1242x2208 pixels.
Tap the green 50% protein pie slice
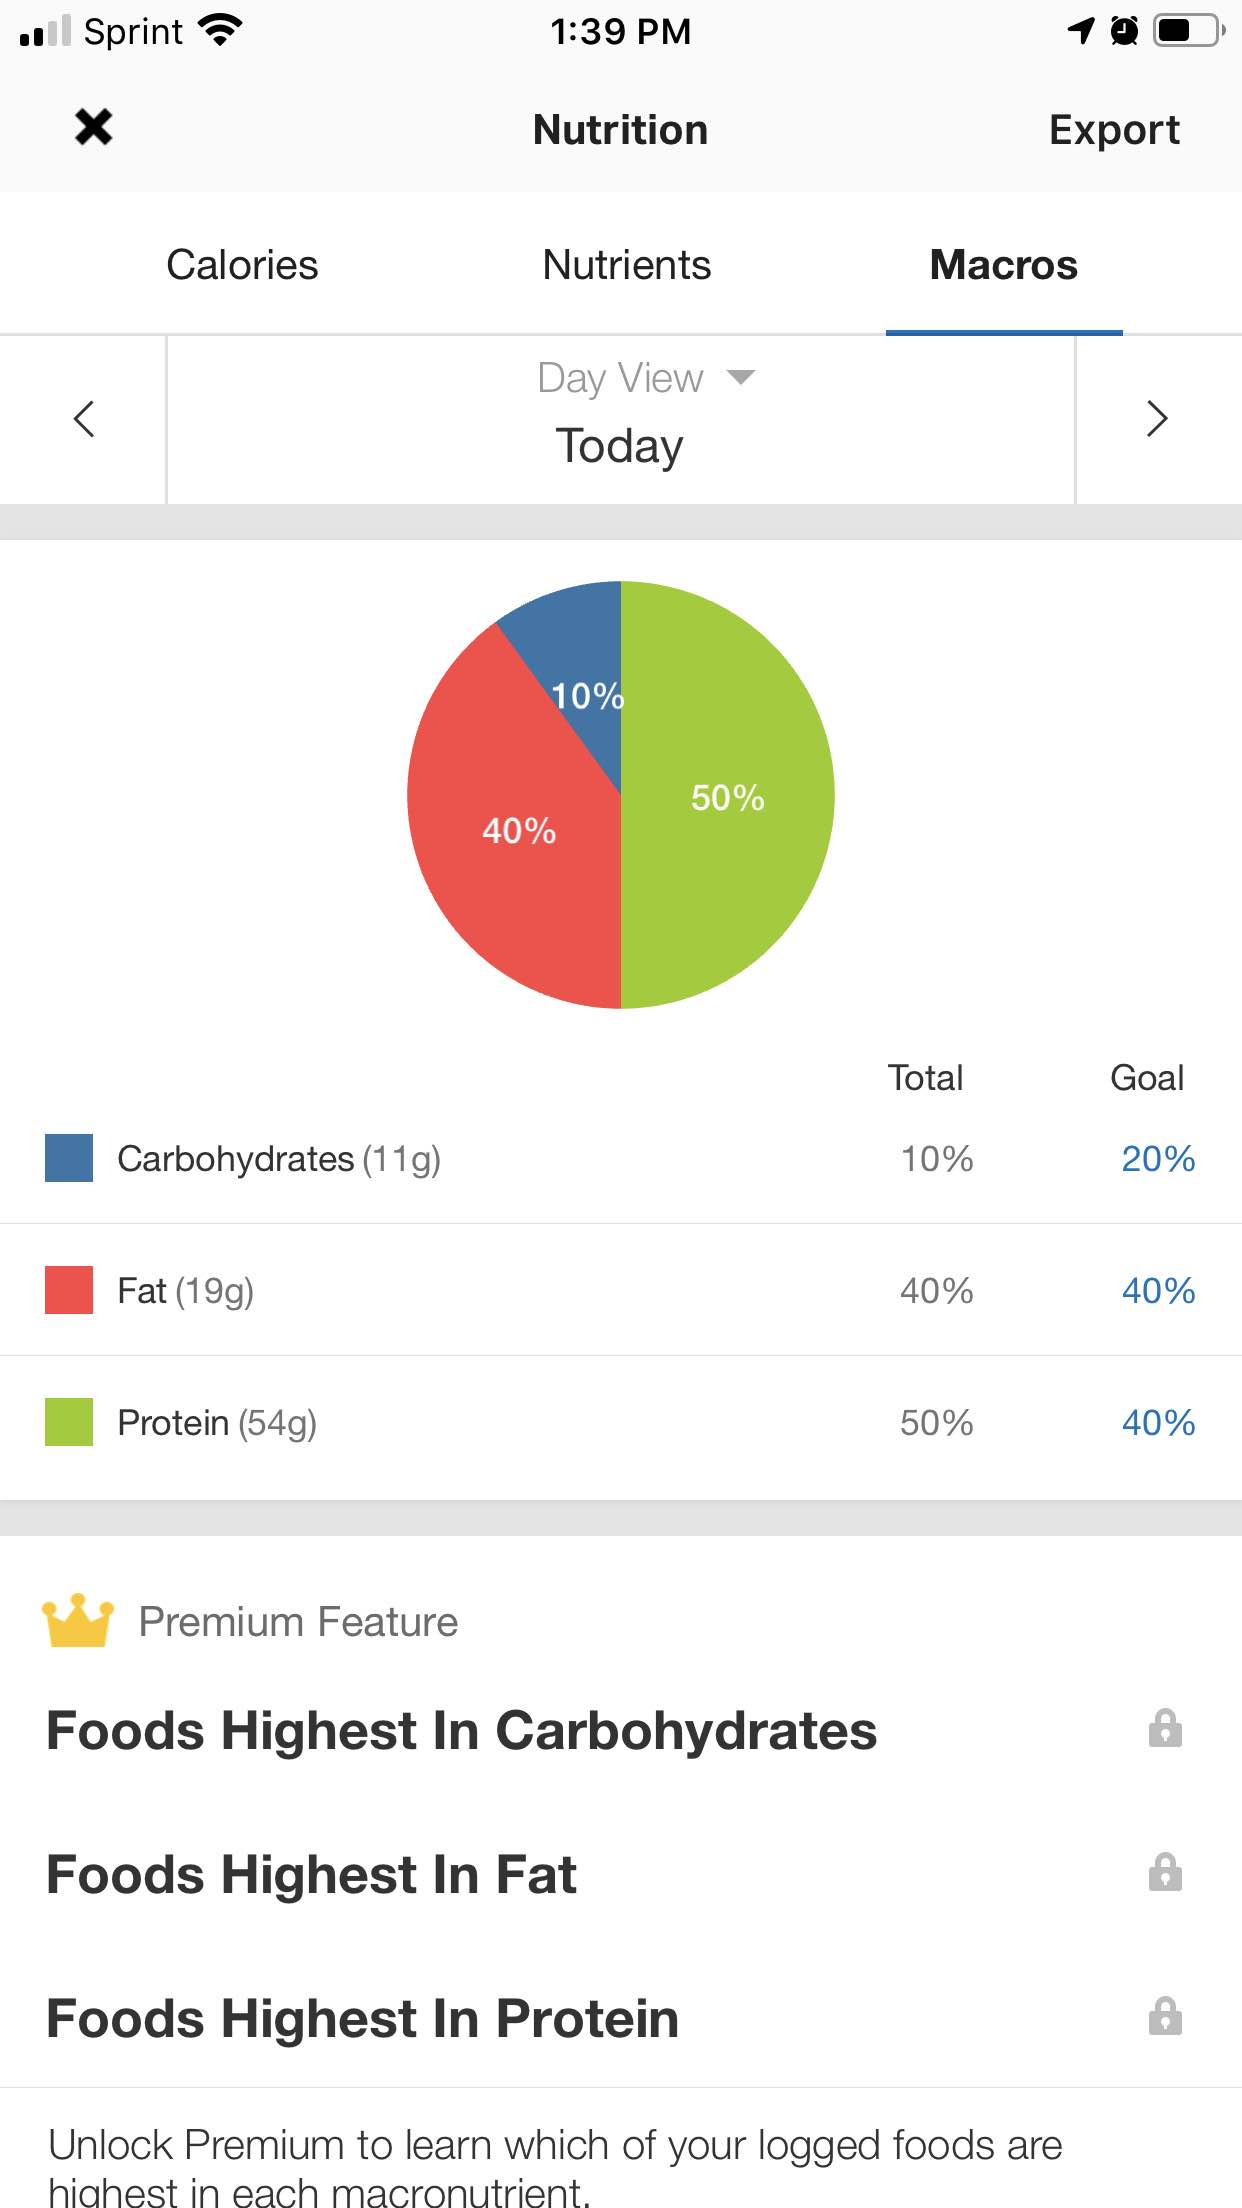(x=728, y=797)
